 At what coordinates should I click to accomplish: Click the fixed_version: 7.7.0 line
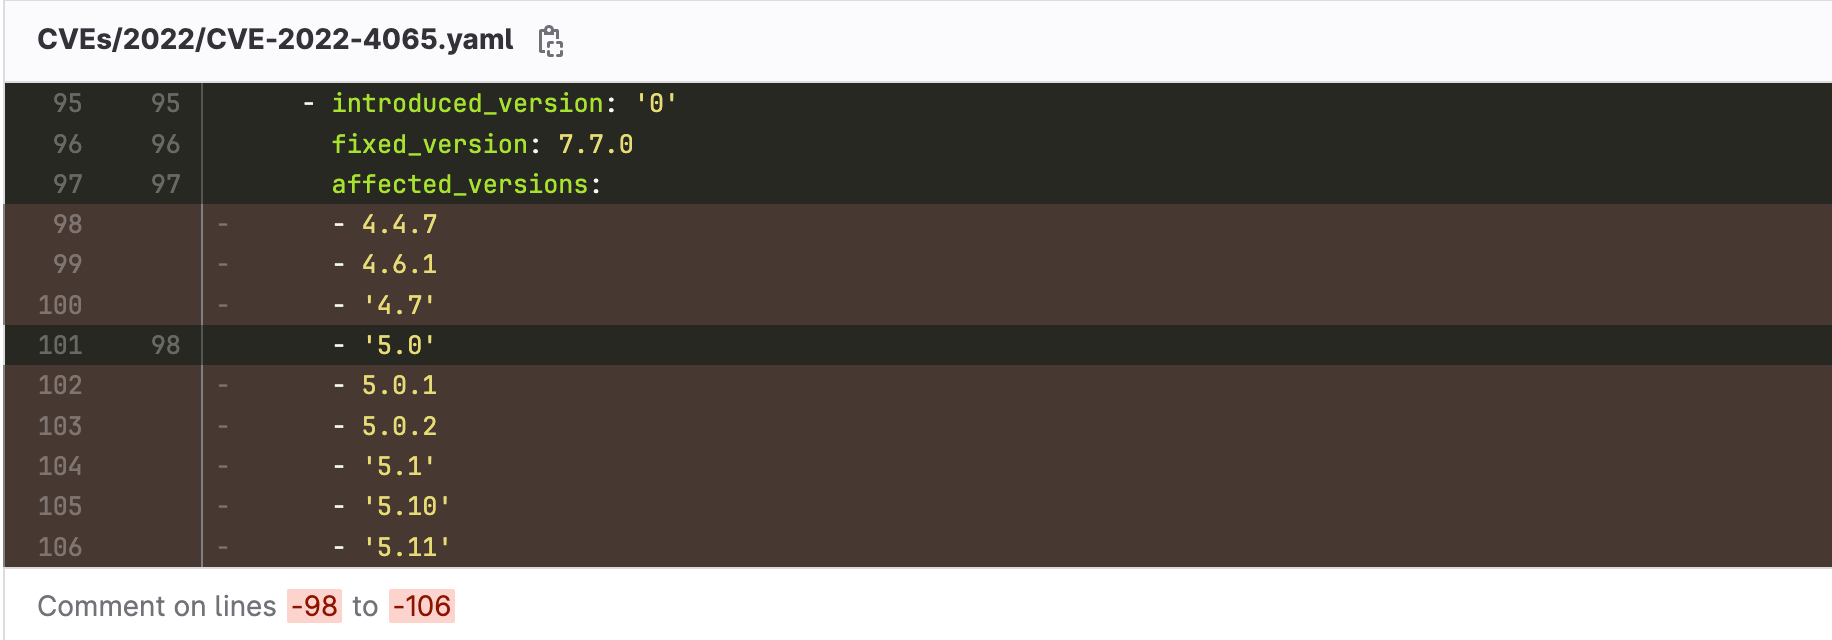coord(485,143)
